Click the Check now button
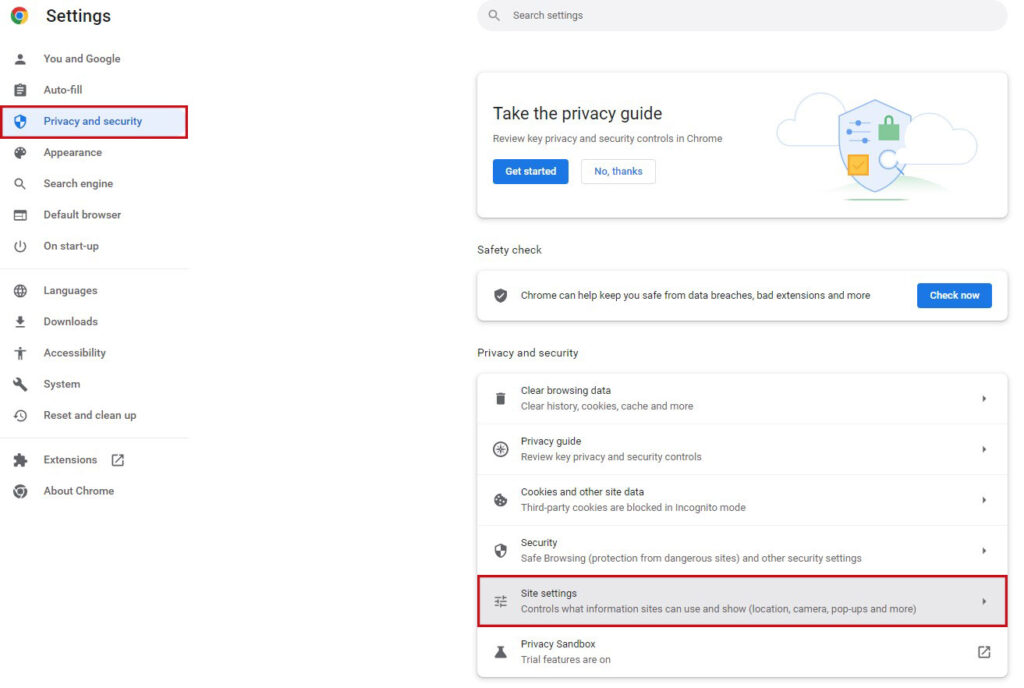 click(x=953, y=295)
